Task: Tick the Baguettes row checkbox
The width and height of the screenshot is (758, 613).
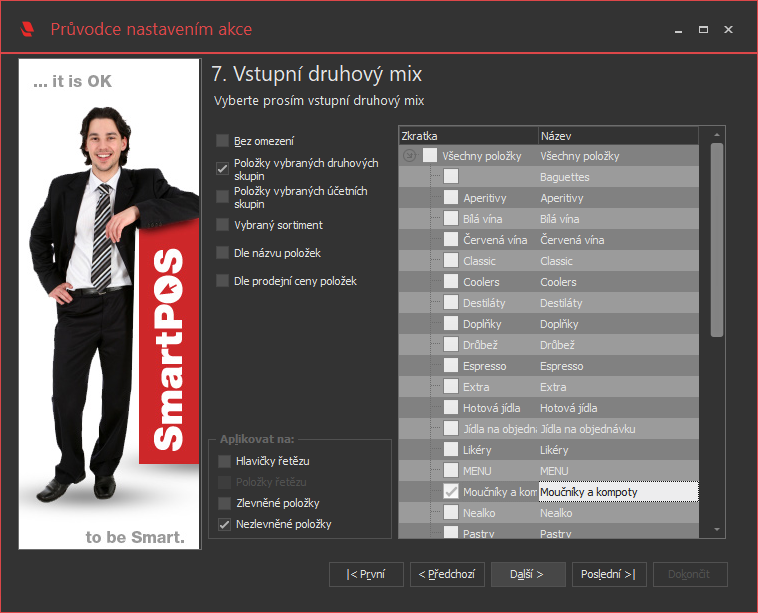Action: [x=451, y=176]
